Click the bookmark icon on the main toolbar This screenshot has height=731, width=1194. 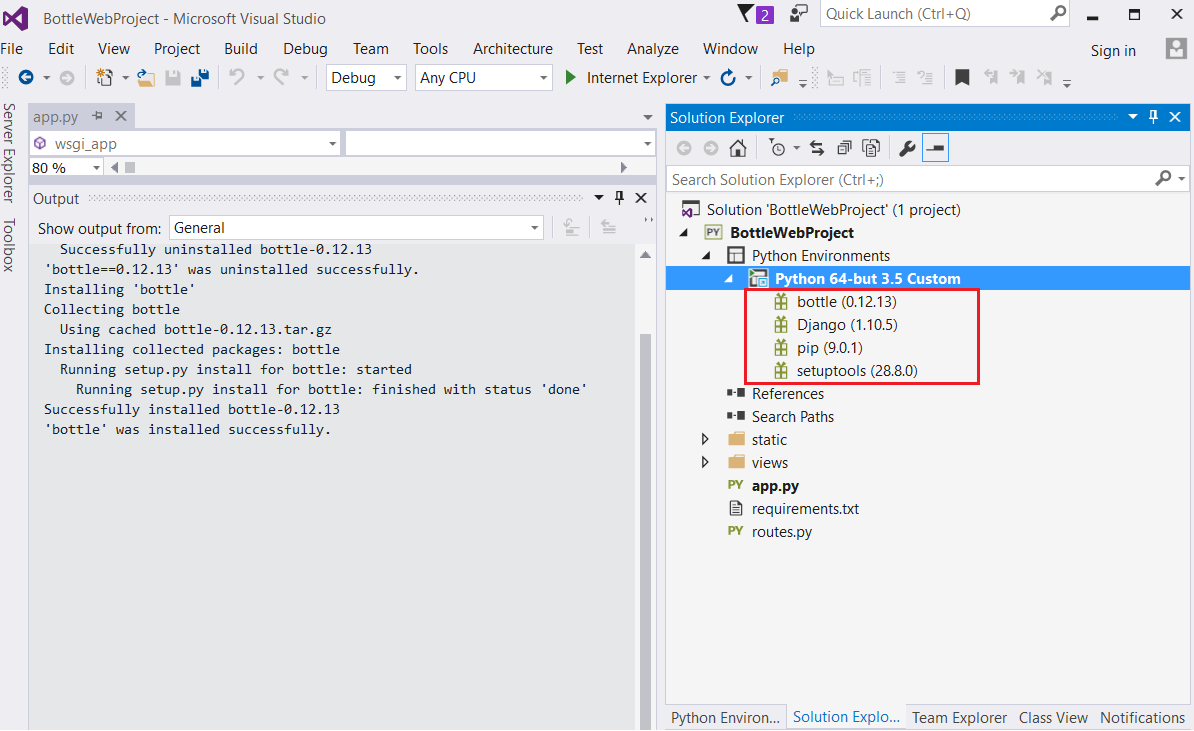pos(962,77)
